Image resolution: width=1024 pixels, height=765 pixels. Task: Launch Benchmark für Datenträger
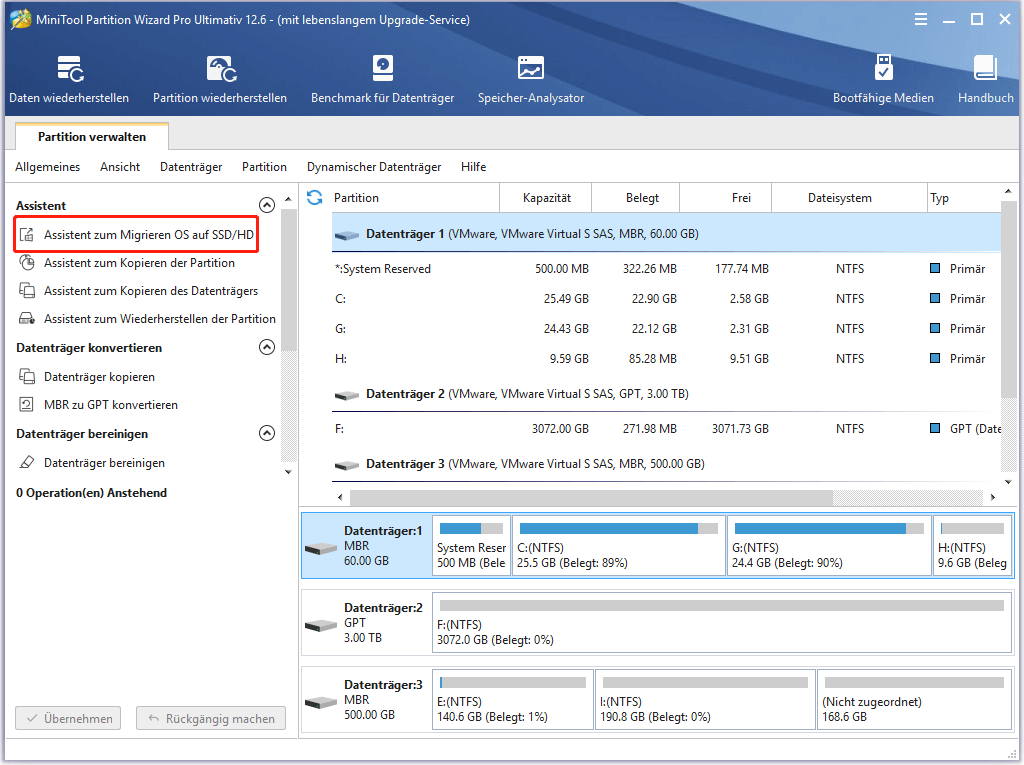(382, 78)
